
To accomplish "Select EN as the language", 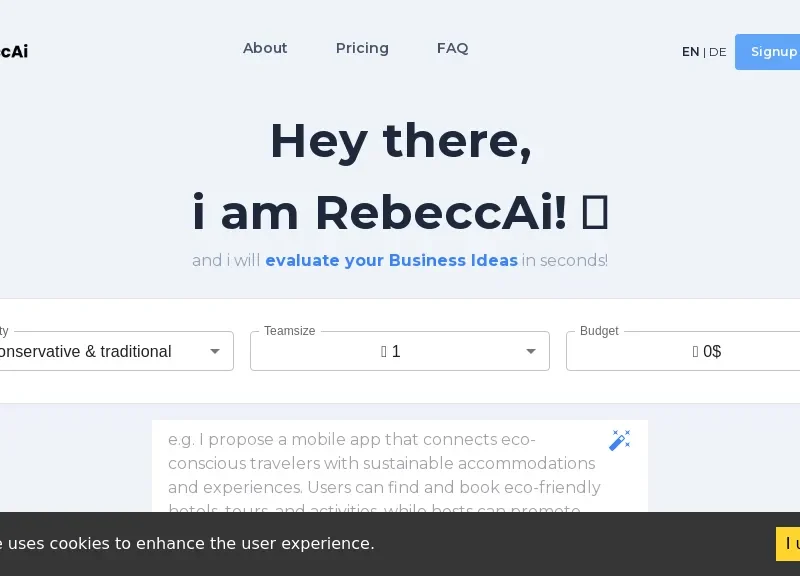I will pyautogui.click(x=690, y=51).
